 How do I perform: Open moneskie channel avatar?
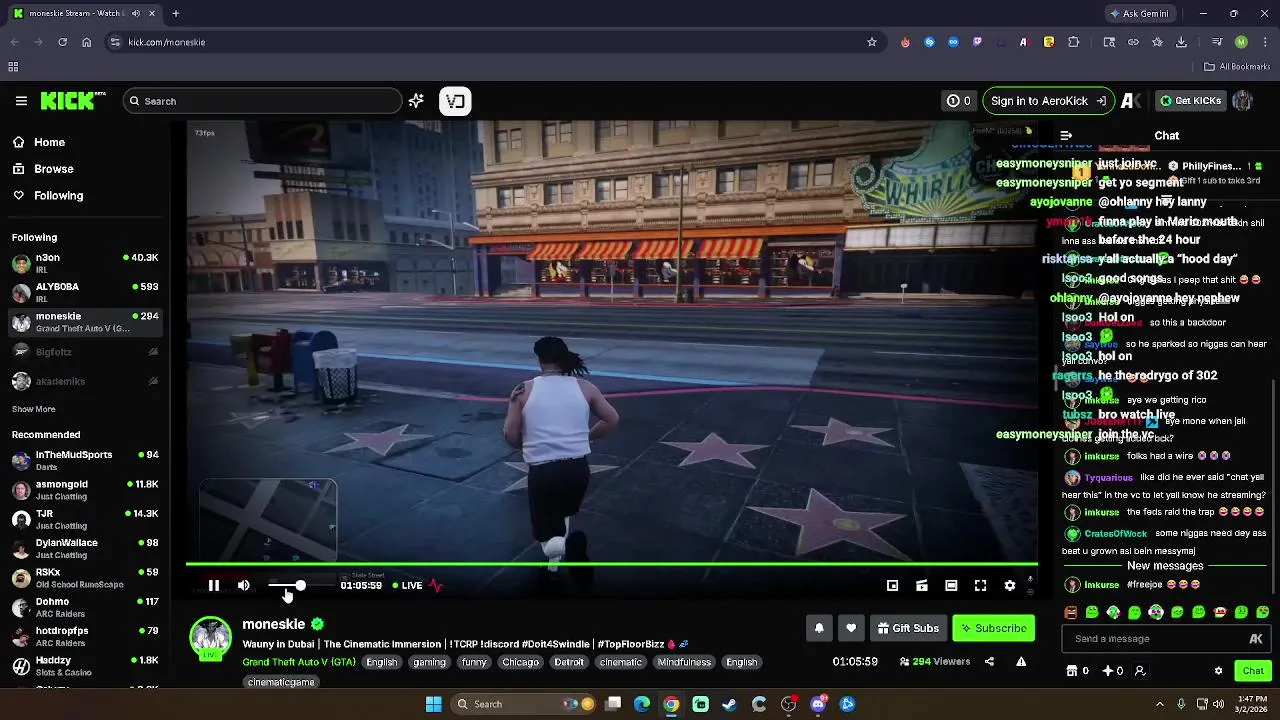(210, 639)
